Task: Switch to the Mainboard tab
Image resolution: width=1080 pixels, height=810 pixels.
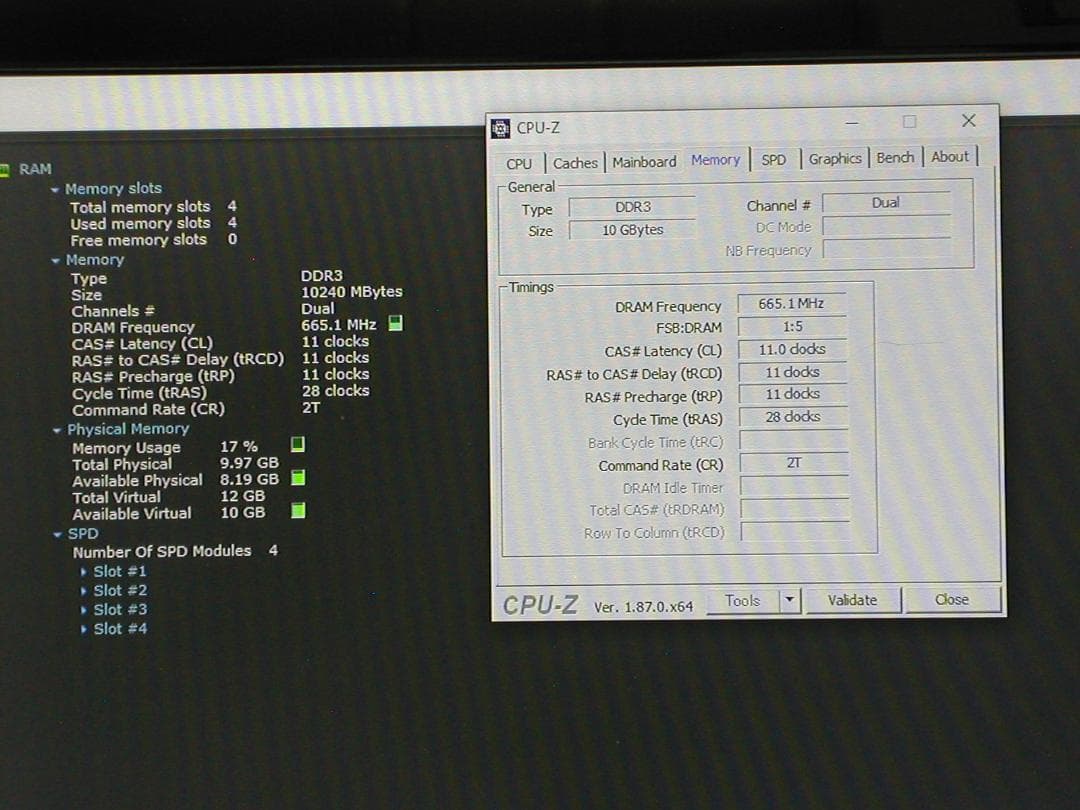Action: tap(644, 162)
